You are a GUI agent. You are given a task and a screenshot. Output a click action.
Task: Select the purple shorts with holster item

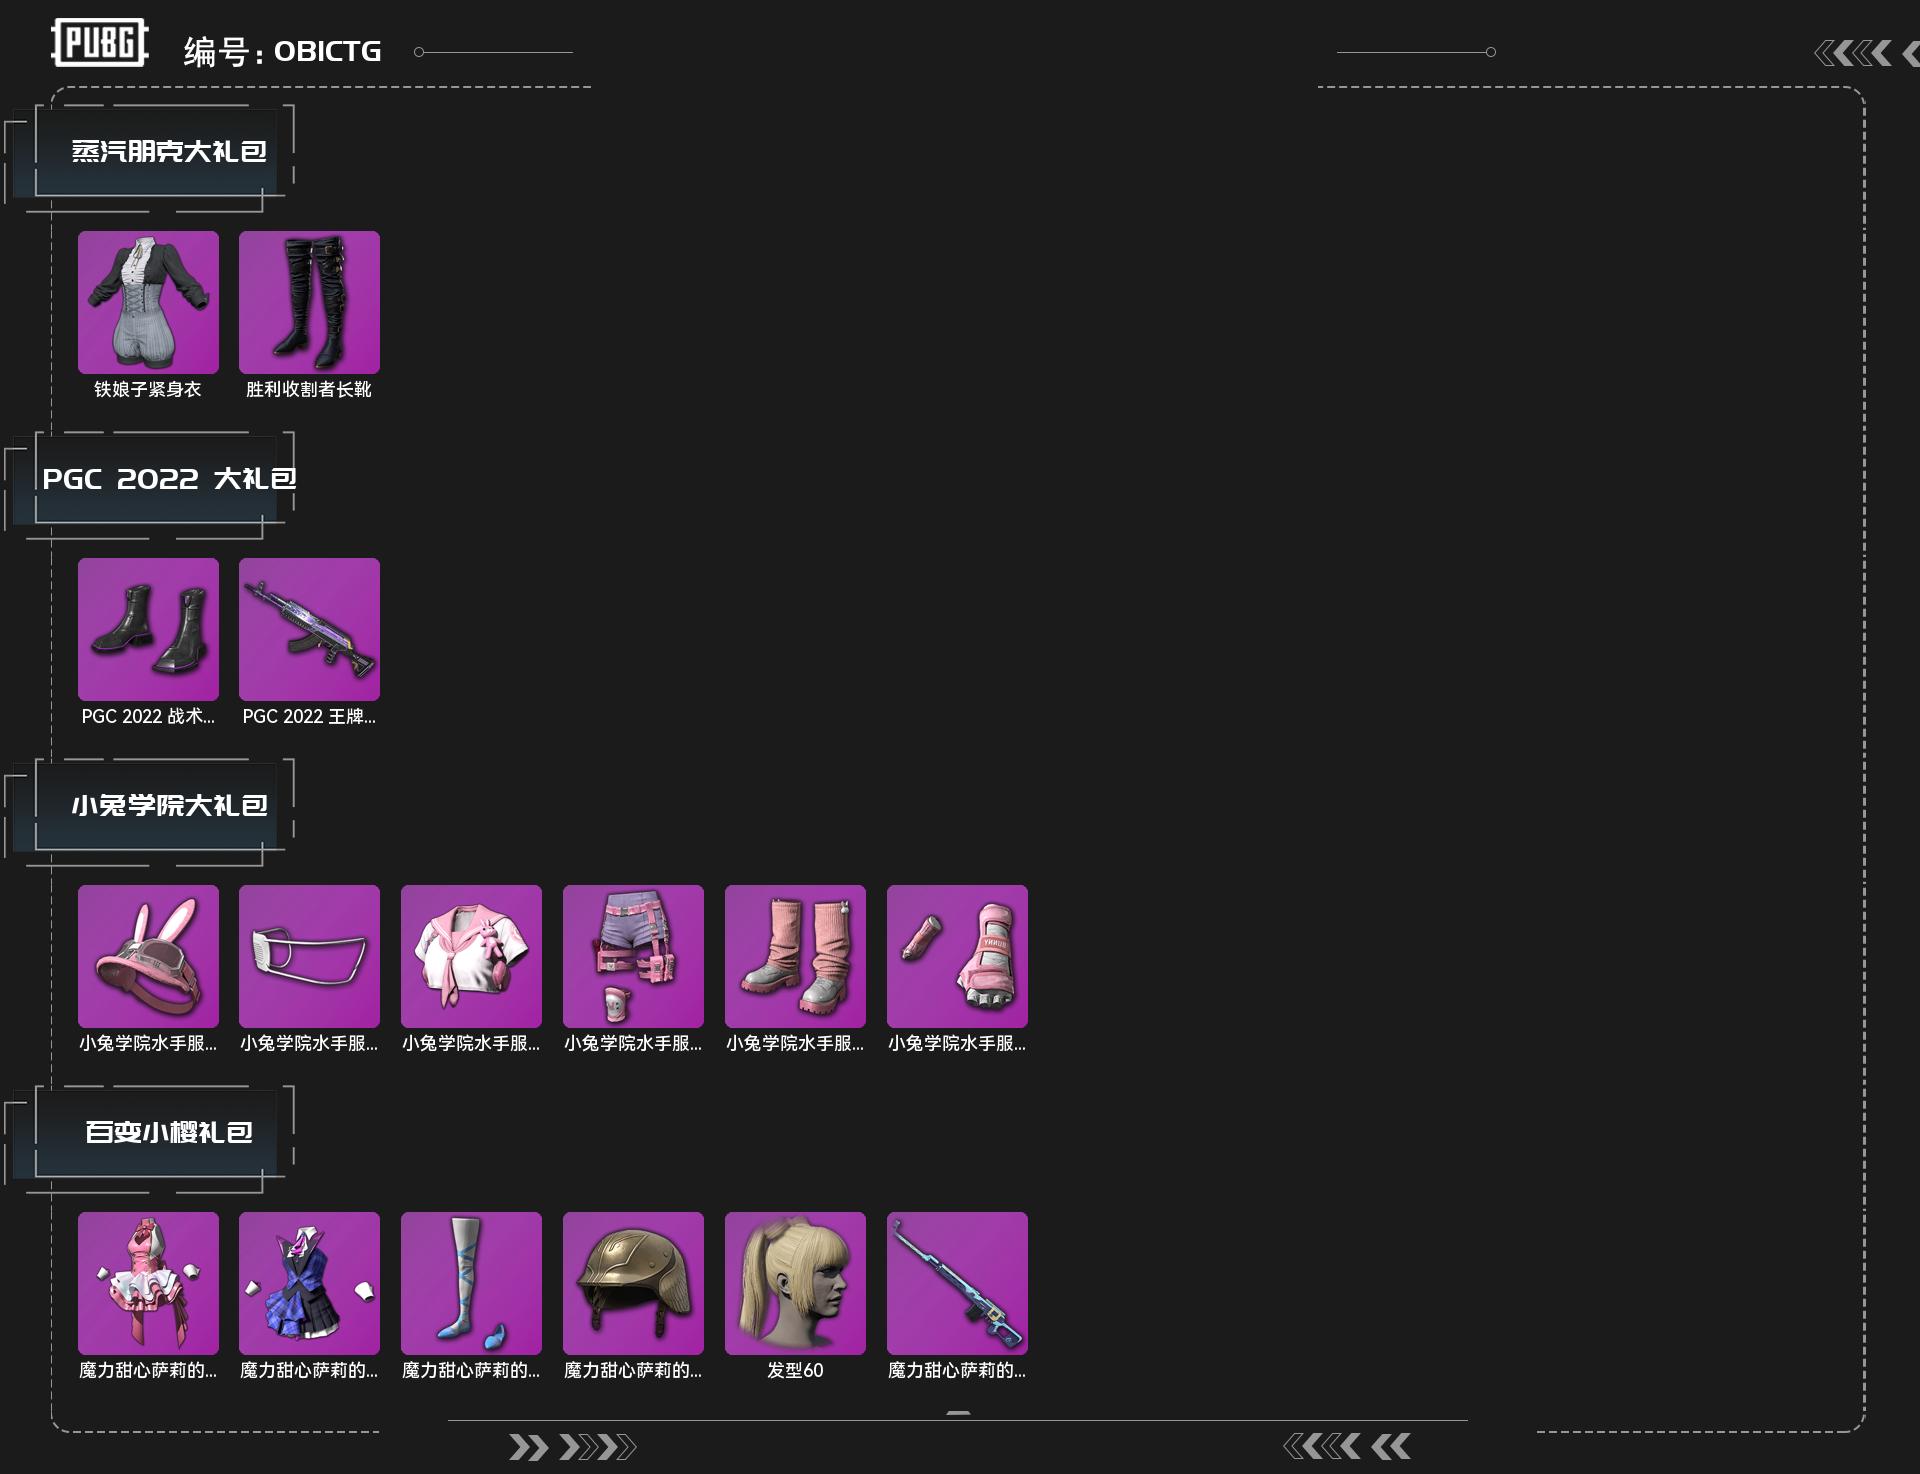pos(633,956)
